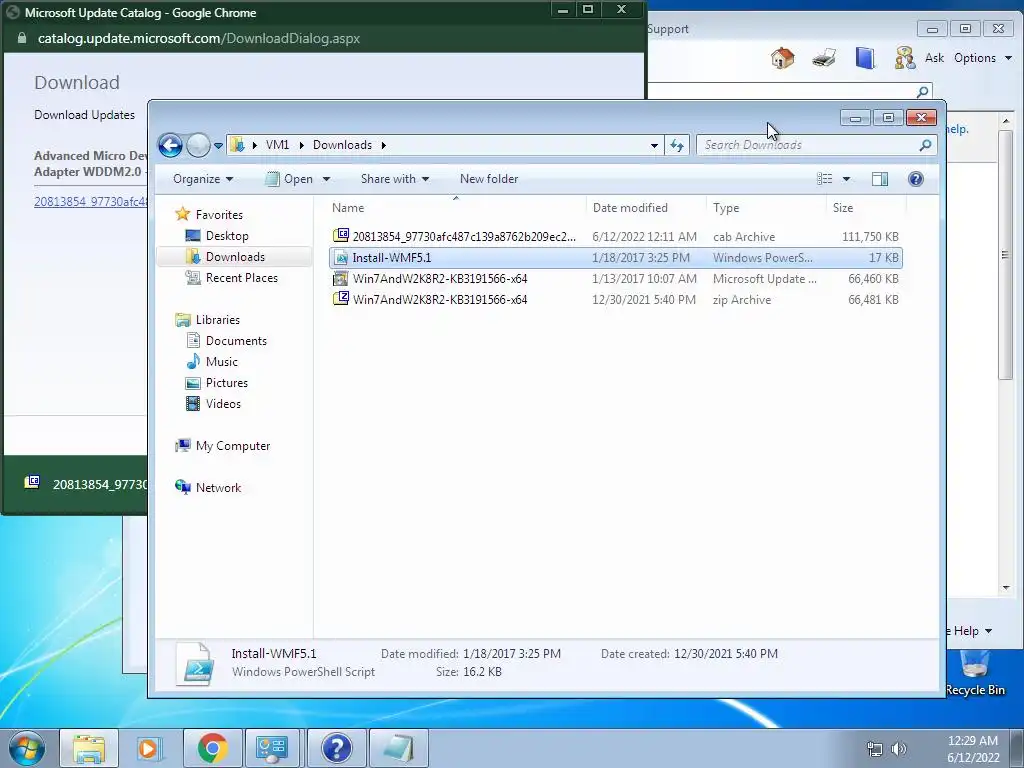Click Help and Support vertical scrollbar
The height and width of the screenshot is (768, 1024).
click(x=1005, y=255)
